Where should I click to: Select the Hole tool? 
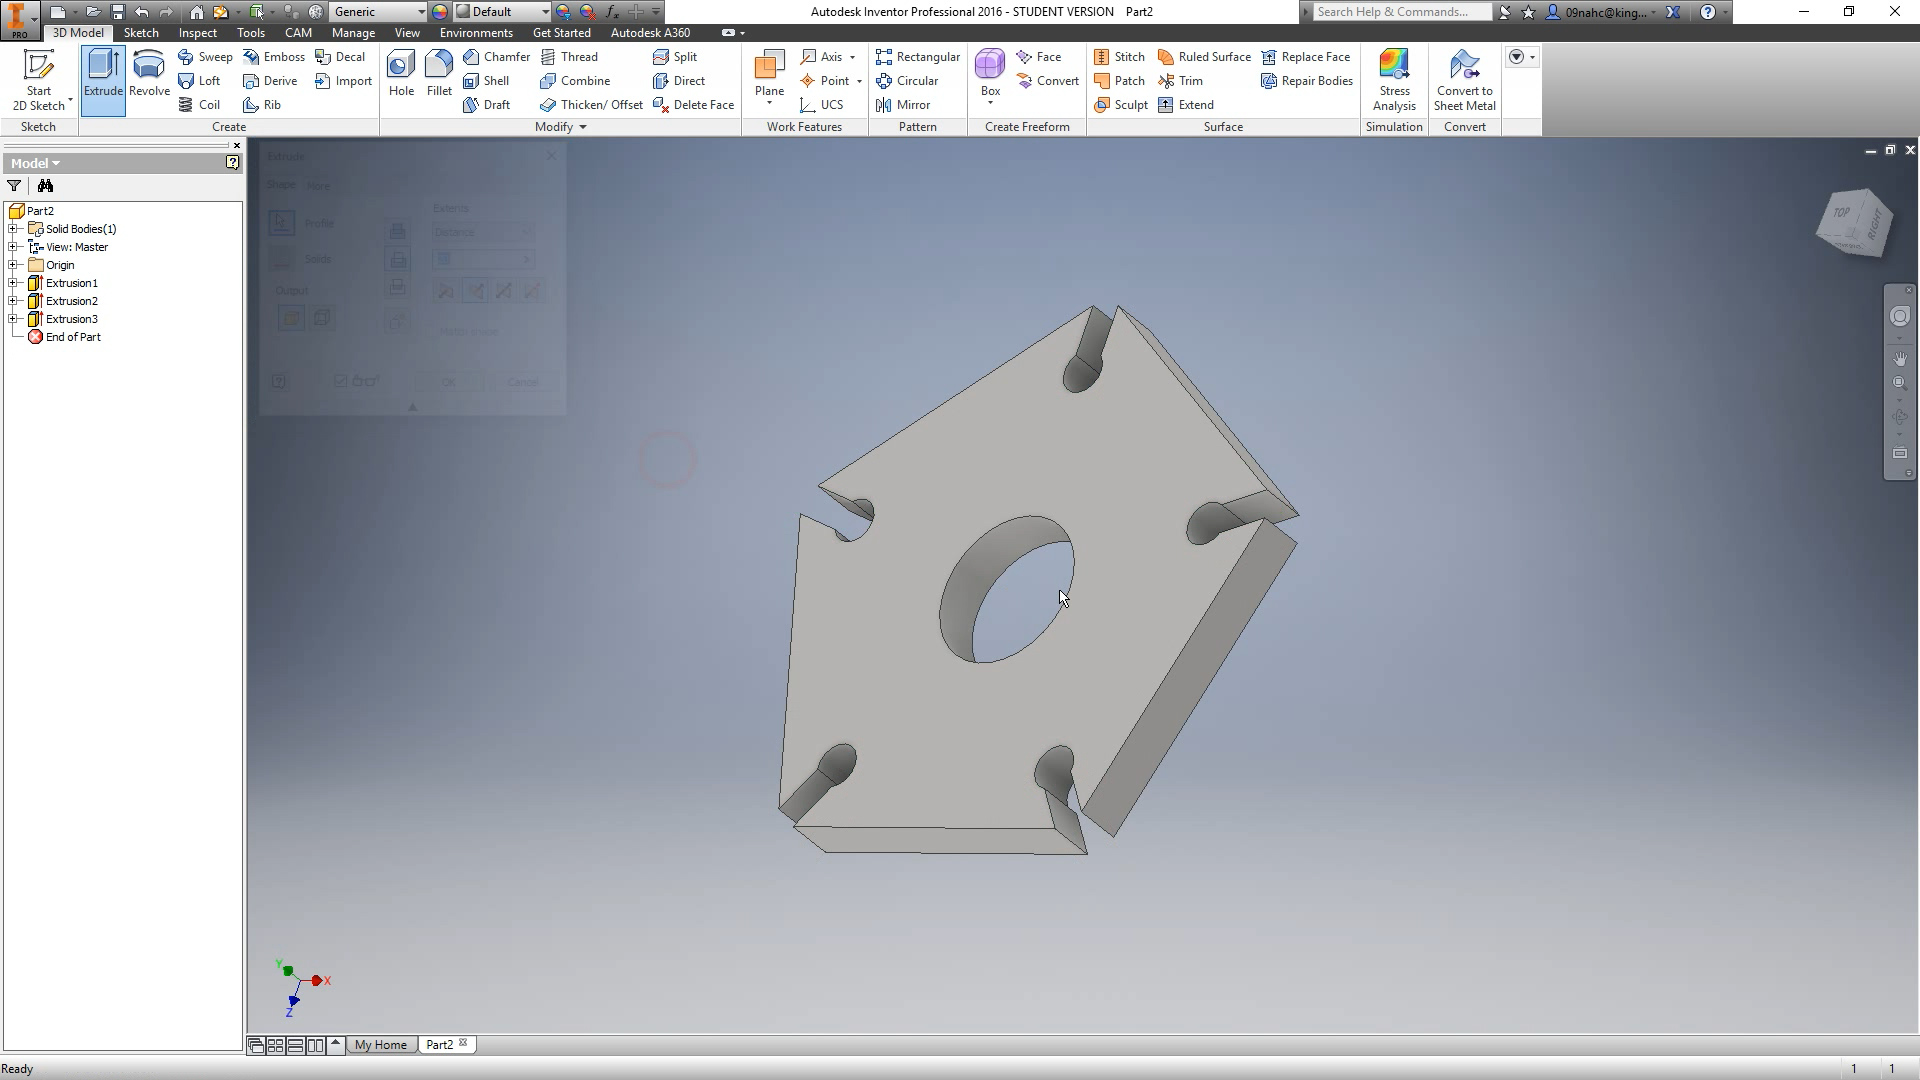pos(401,74)
